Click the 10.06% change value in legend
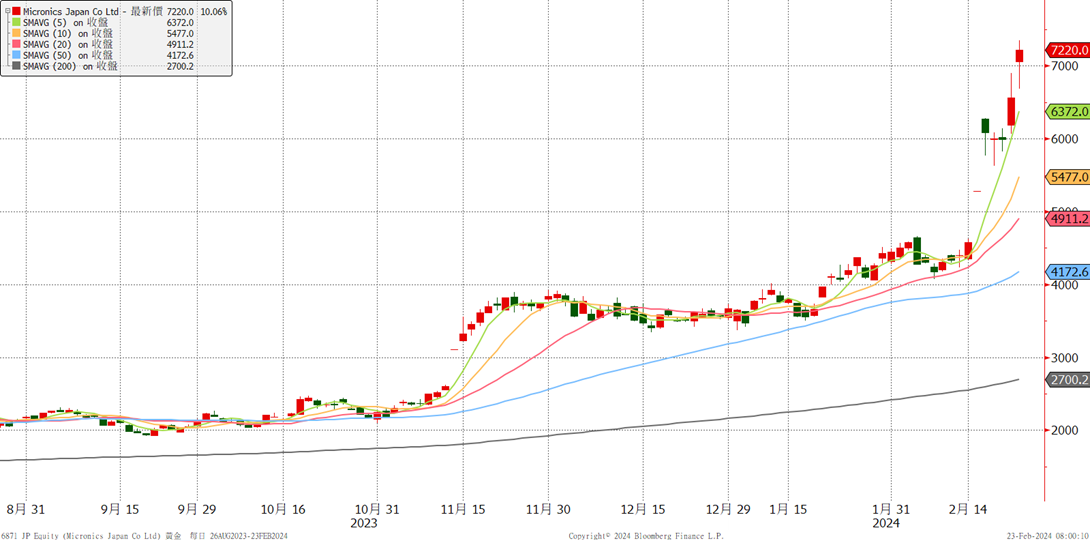This screenshot has height=541, width=1090. (x=213, y=12)
